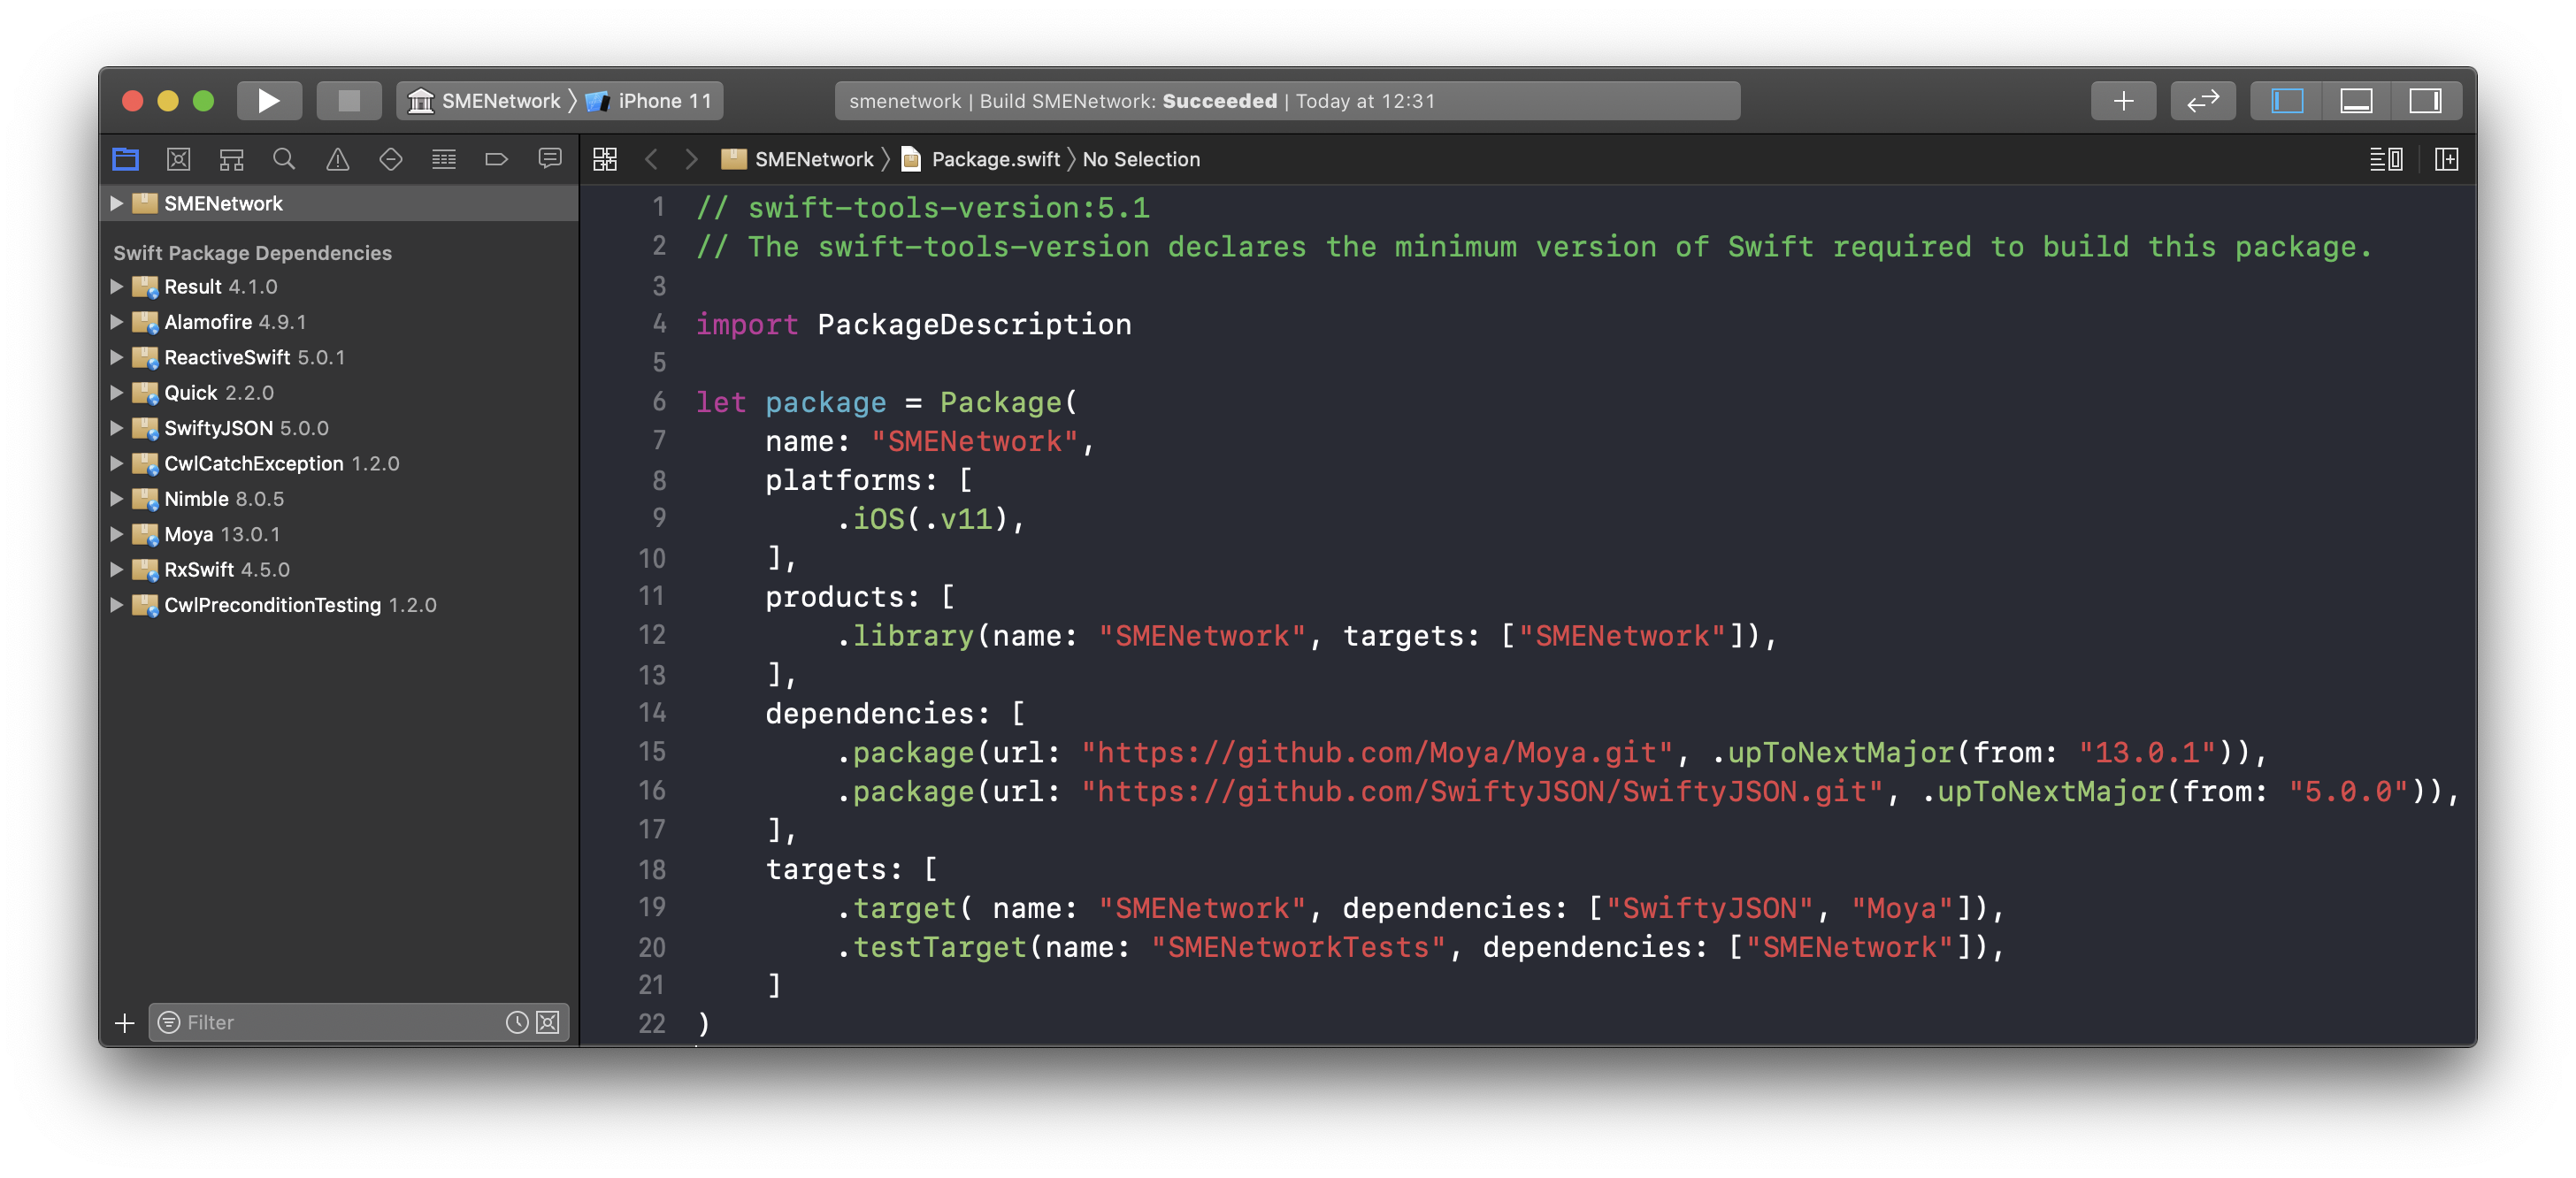Add new file with navigator plus button
The width and height of the screenshot is (2576, 1178).
tap(124, 1023)
